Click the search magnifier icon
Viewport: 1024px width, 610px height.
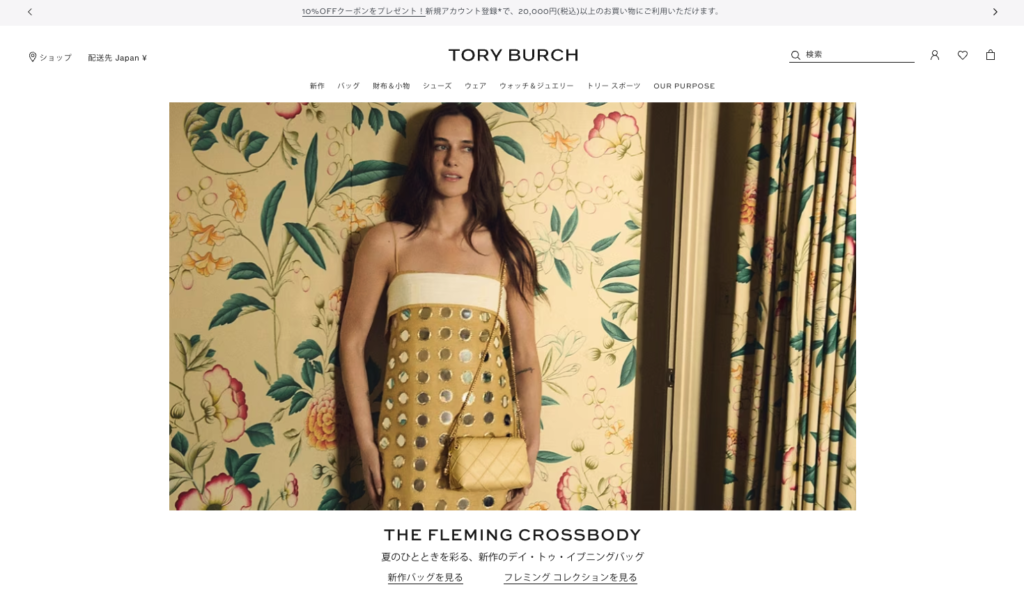point(795,55)
